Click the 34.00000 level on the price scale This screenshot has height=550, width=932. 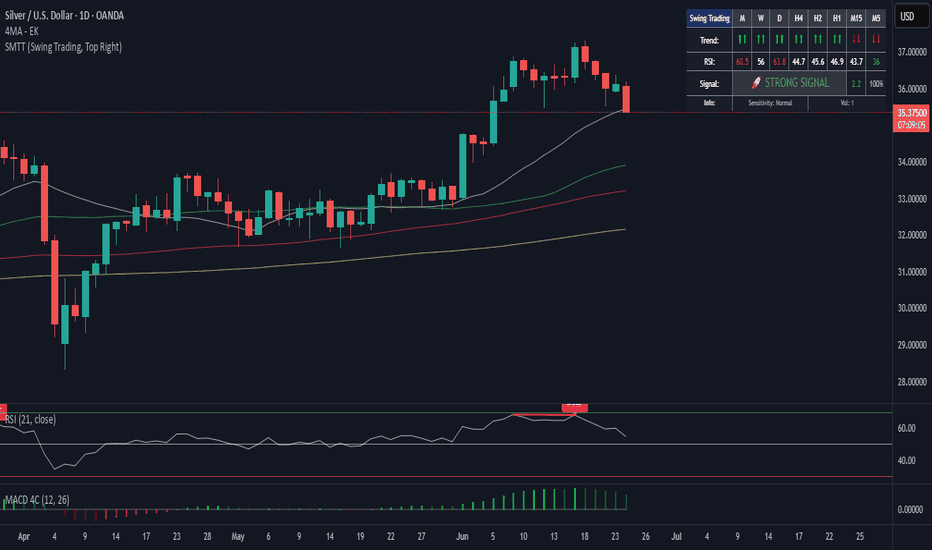tap(912, 162)
